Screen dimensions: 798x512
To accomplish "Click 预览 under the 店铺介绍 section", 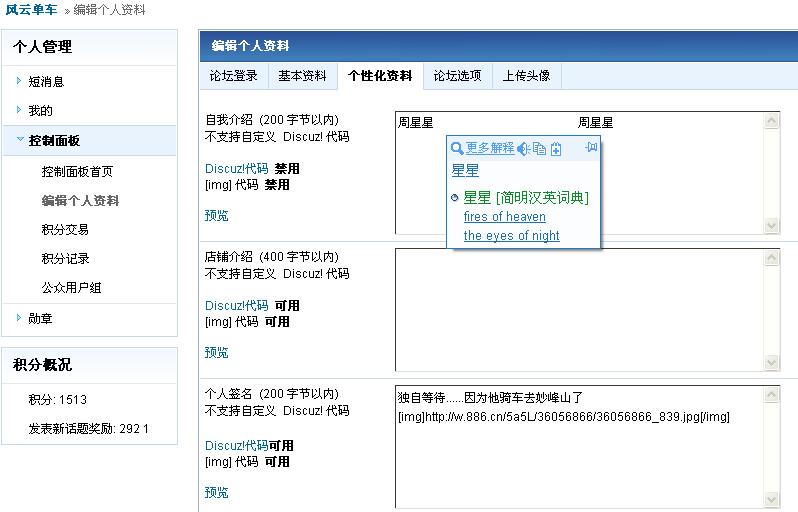I will (216, 352).
